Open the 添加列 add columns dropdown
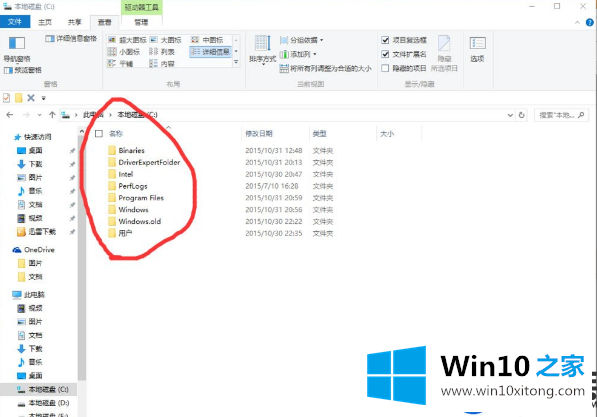Image resolution: width=597 pixels, height=417 pixels. [298, 54]
